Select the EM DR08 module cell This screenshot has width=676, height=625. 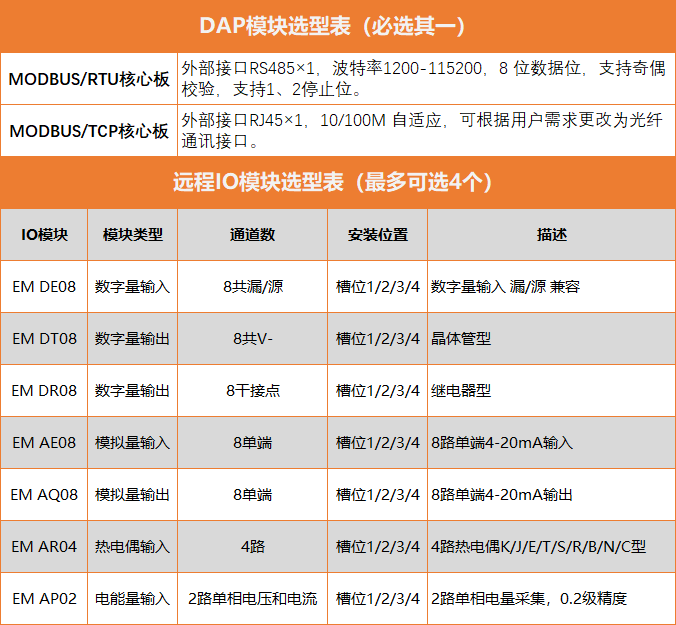tap(45, 391)
